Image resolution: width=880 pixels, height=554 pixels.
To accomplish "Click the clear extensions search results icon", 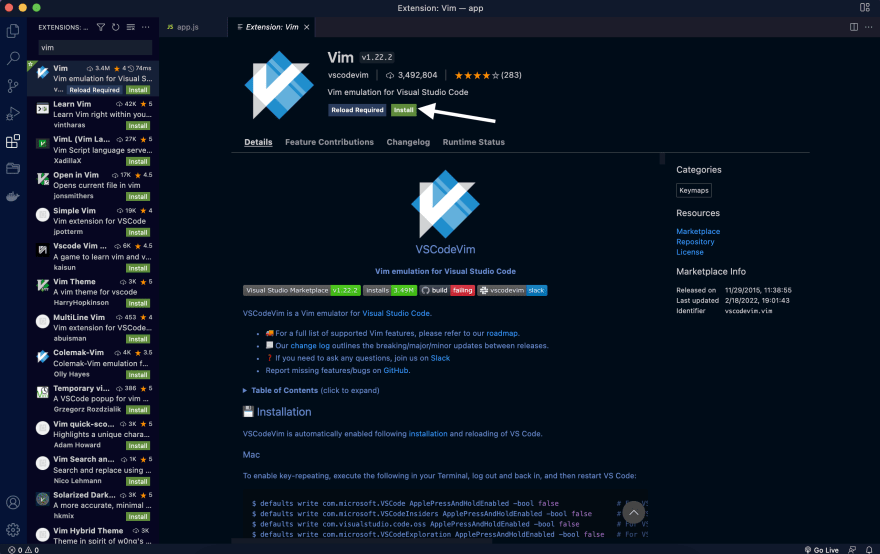I will (131, 27).
